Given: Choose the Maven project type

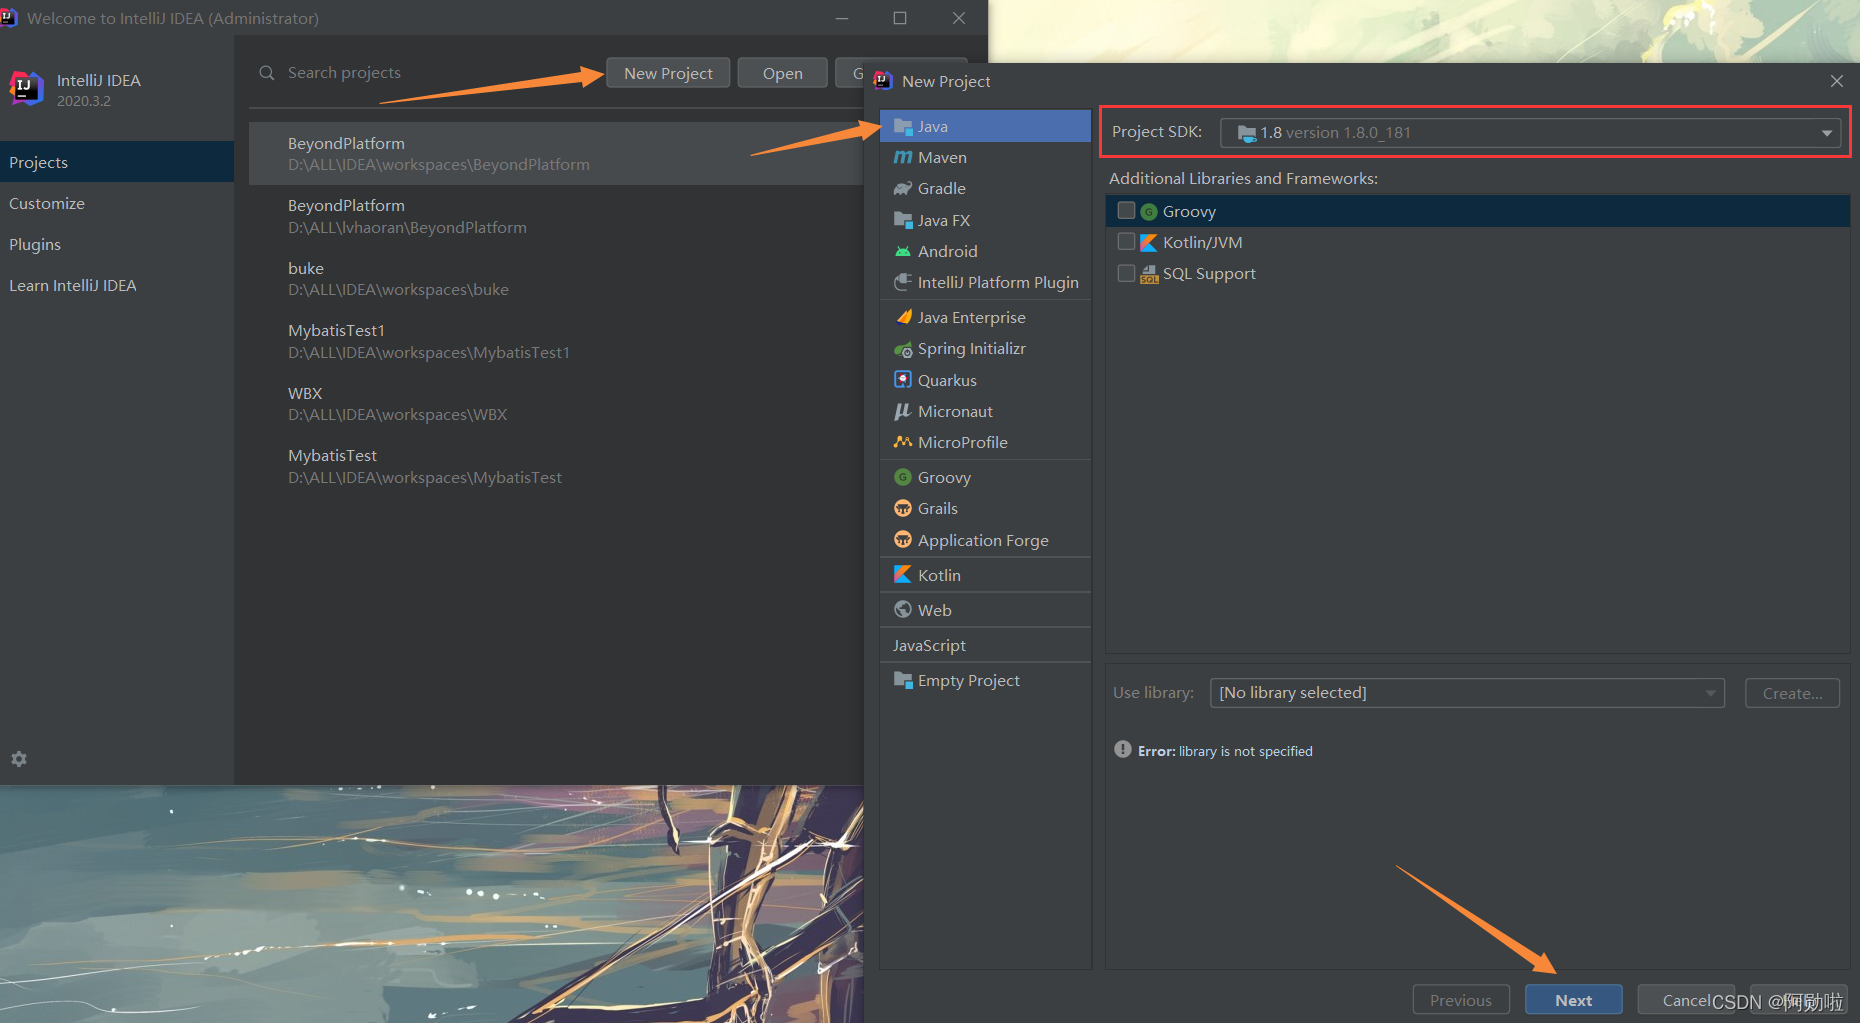Looking at the screenshot, I should coord(985,157).
